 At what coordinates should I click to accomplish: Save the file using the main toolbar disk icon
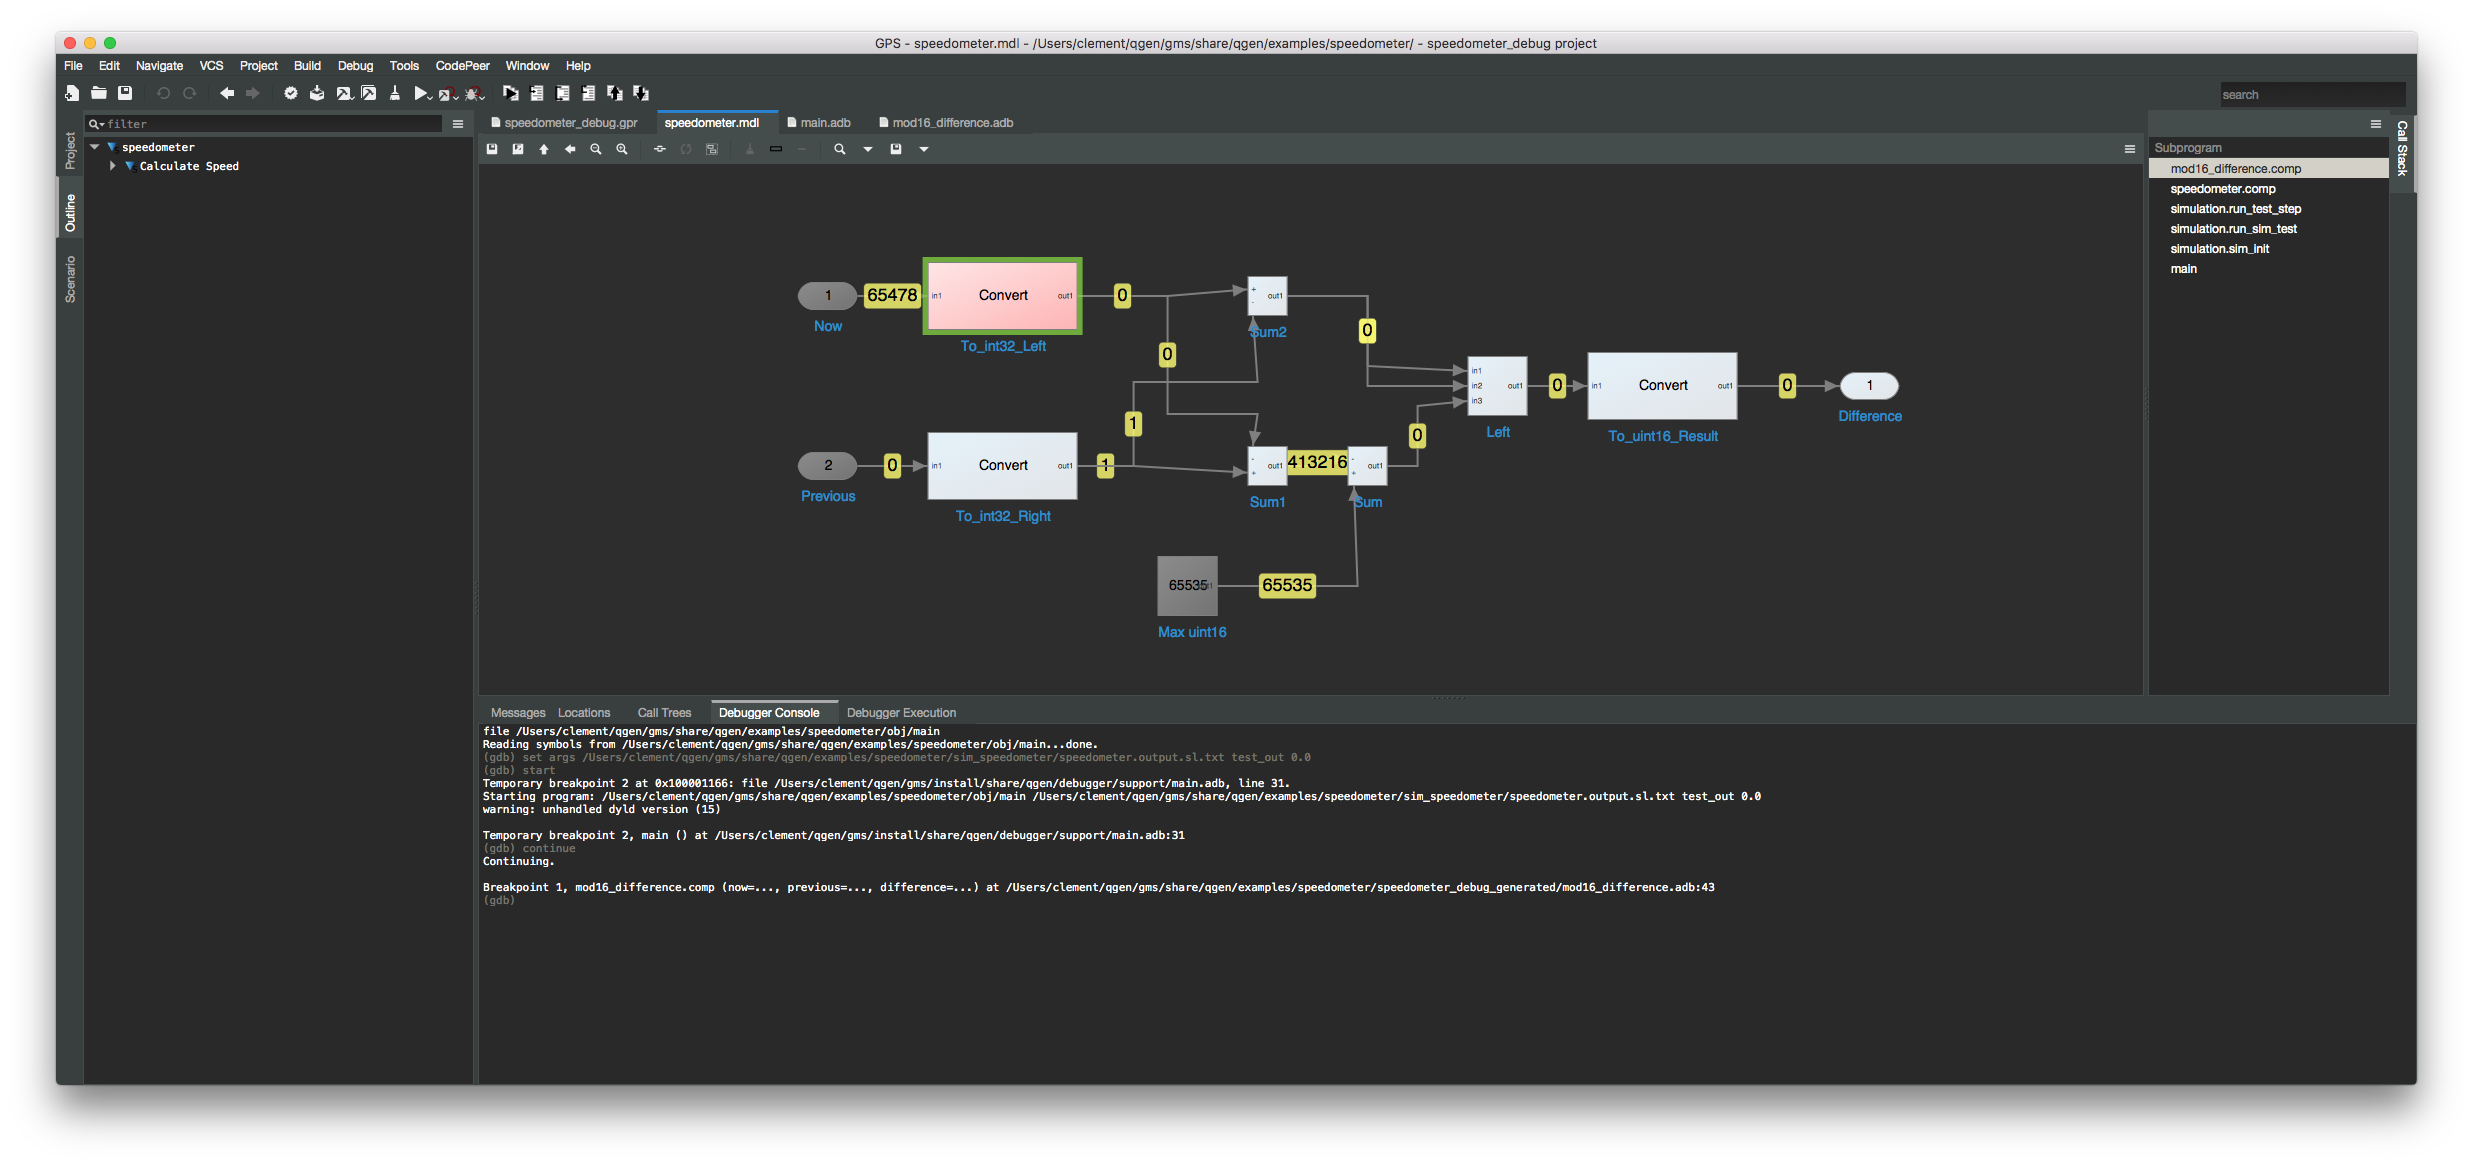(x=125, y=93)
